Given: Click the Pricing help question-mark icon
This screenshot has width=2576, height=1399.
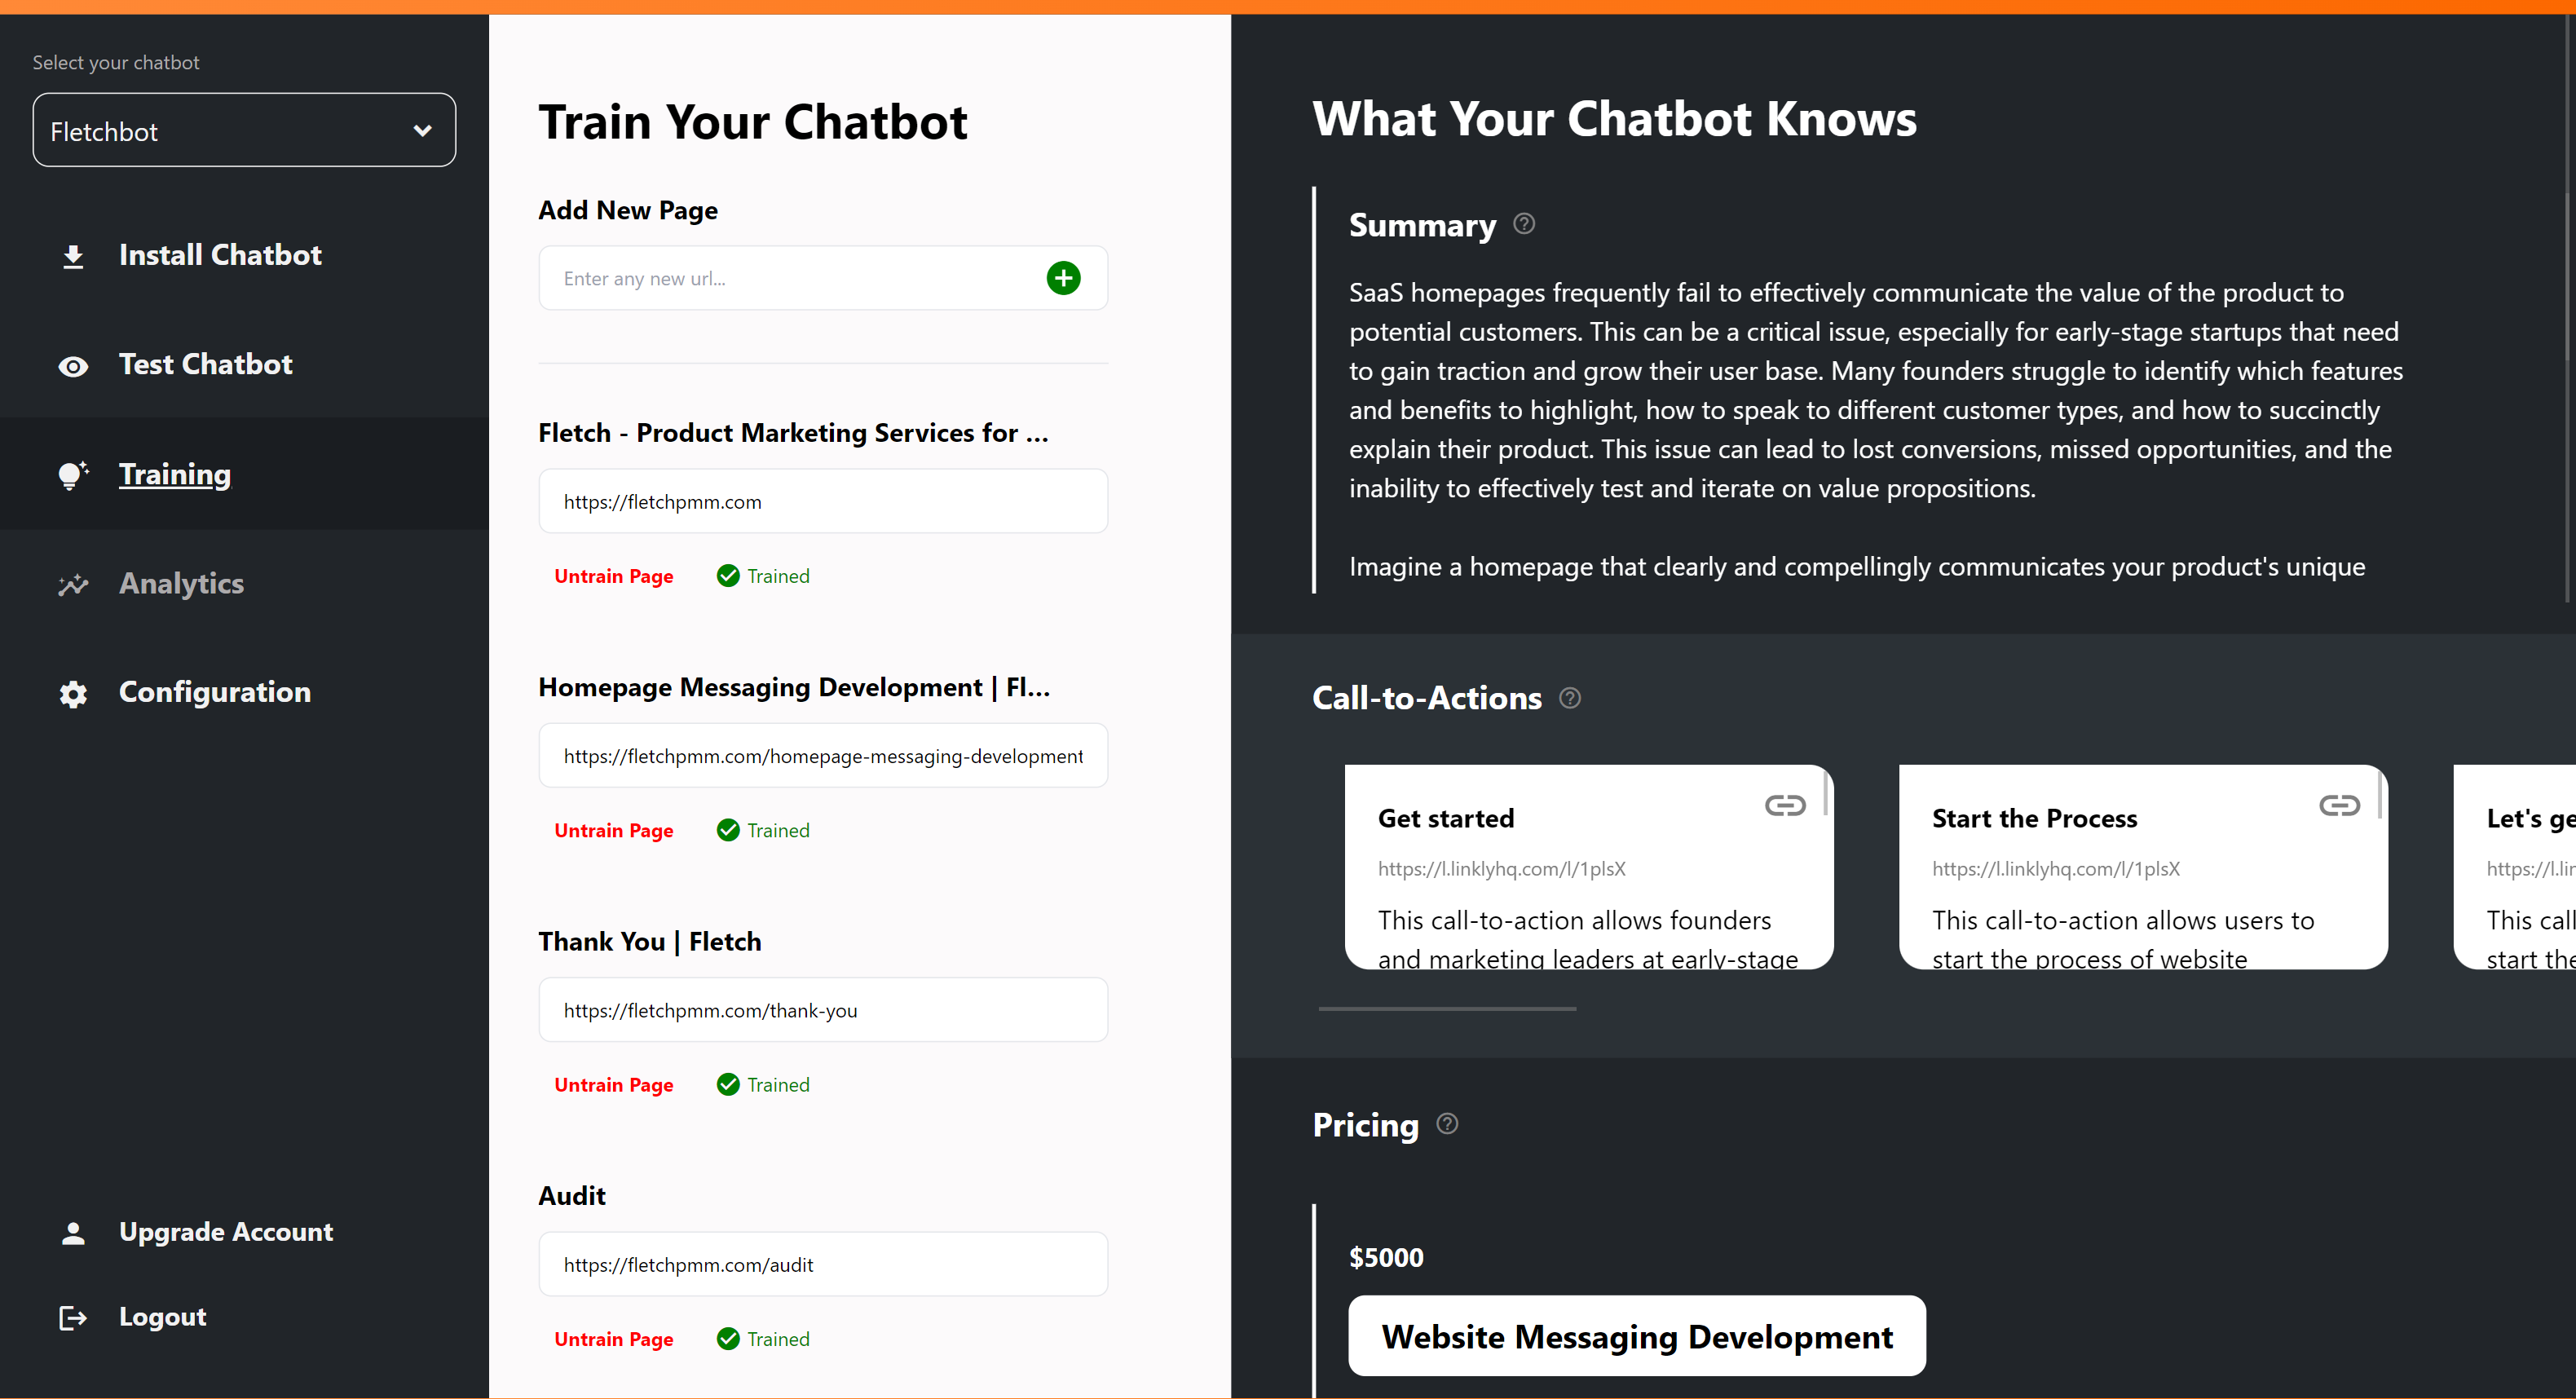Looking at the screenshot, I should pos(1447,1124).
